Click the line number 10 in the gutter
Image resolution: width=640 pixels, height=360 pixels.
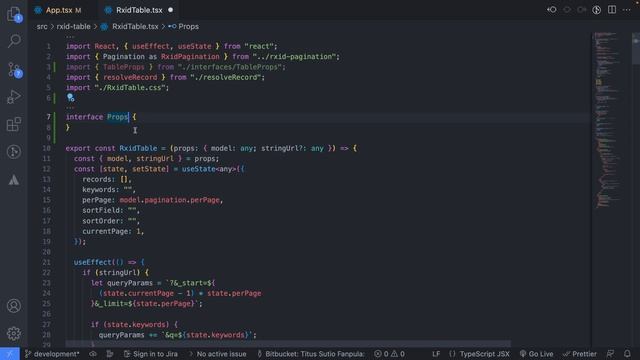(47, 148)
